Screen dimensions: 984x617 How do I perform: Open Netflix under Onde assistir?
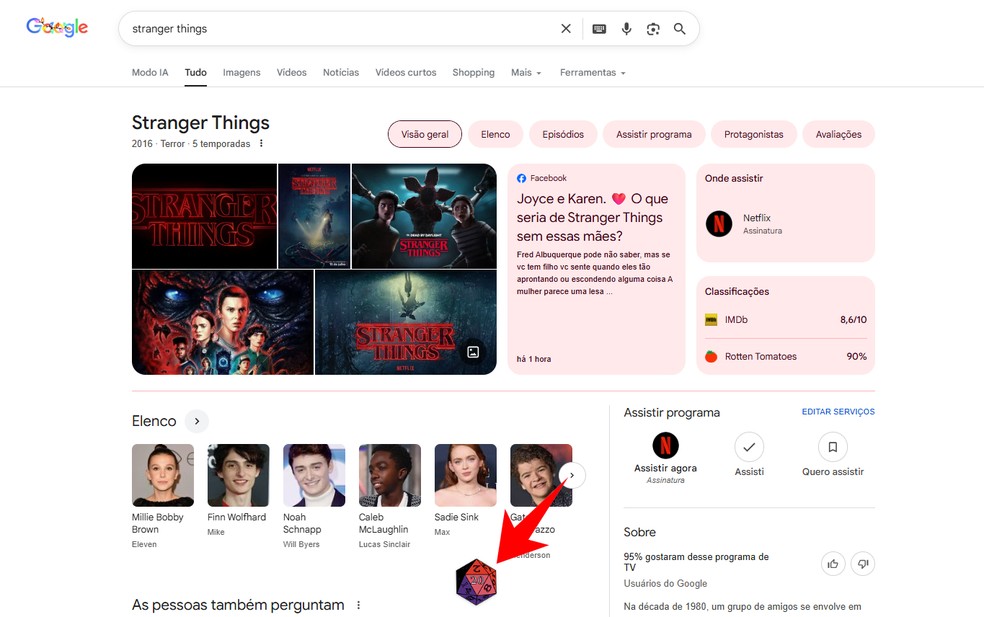point(786,223)
